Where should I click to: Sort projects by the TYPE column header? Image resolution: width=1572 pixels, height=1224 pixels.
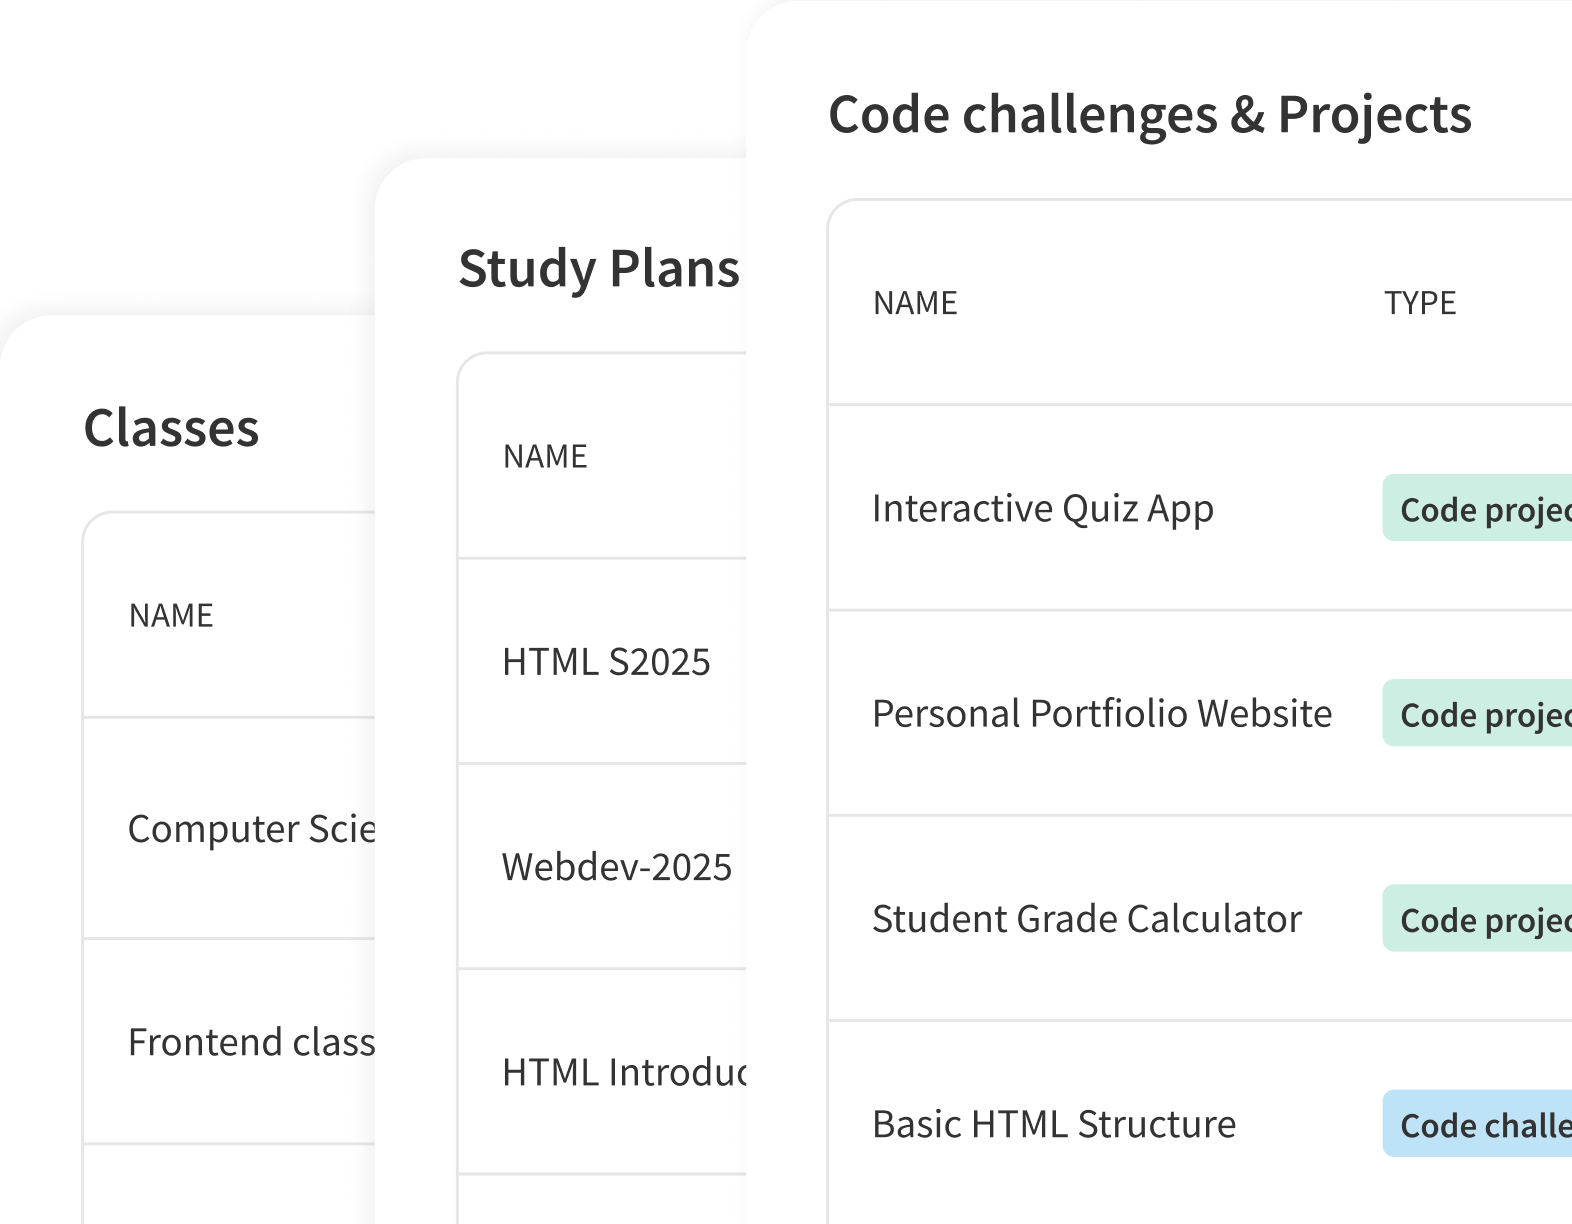[1419, 303]
